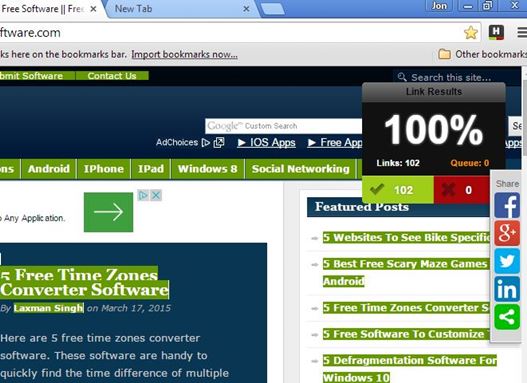The image size is (527, 383).
Task: Open the link checker extension icon
Action: click(x=496, y=33)
